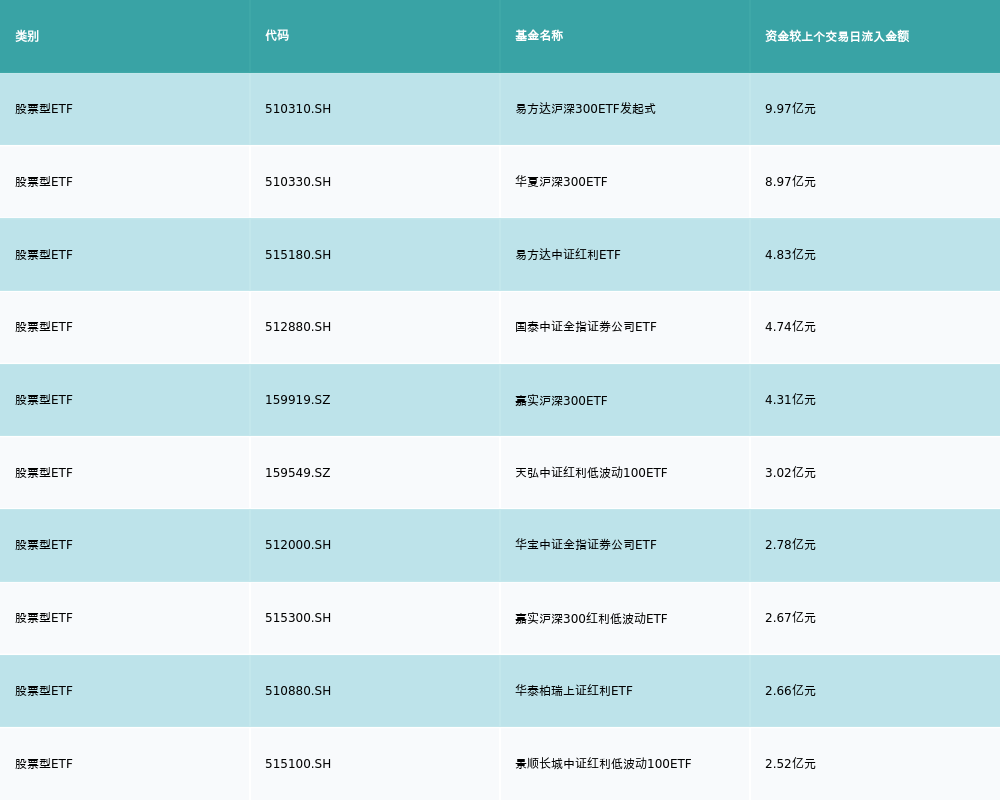Click 股票型ETF in the 510880.SH row
The height and width of the screenshot is (800, 1000).
click(x=44, y=691)
